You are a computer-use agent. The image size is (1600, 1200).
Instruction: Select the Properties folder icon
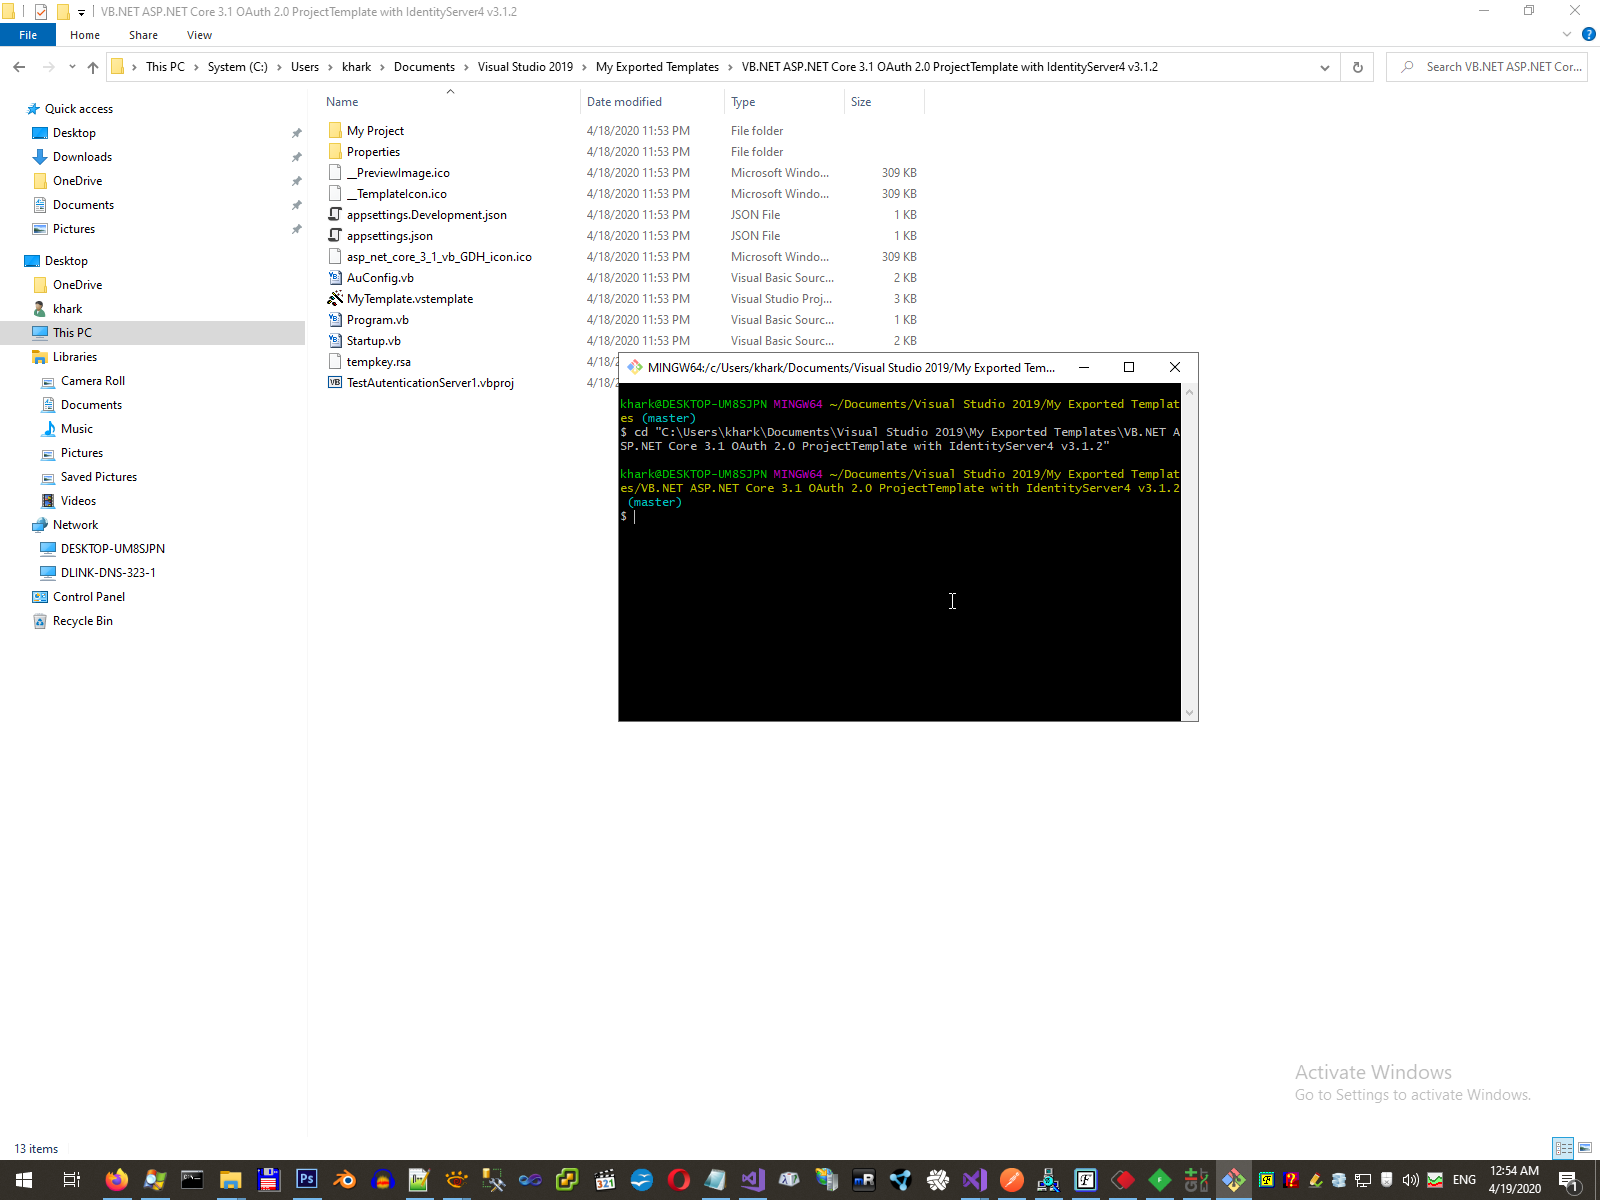pos(335,152)
